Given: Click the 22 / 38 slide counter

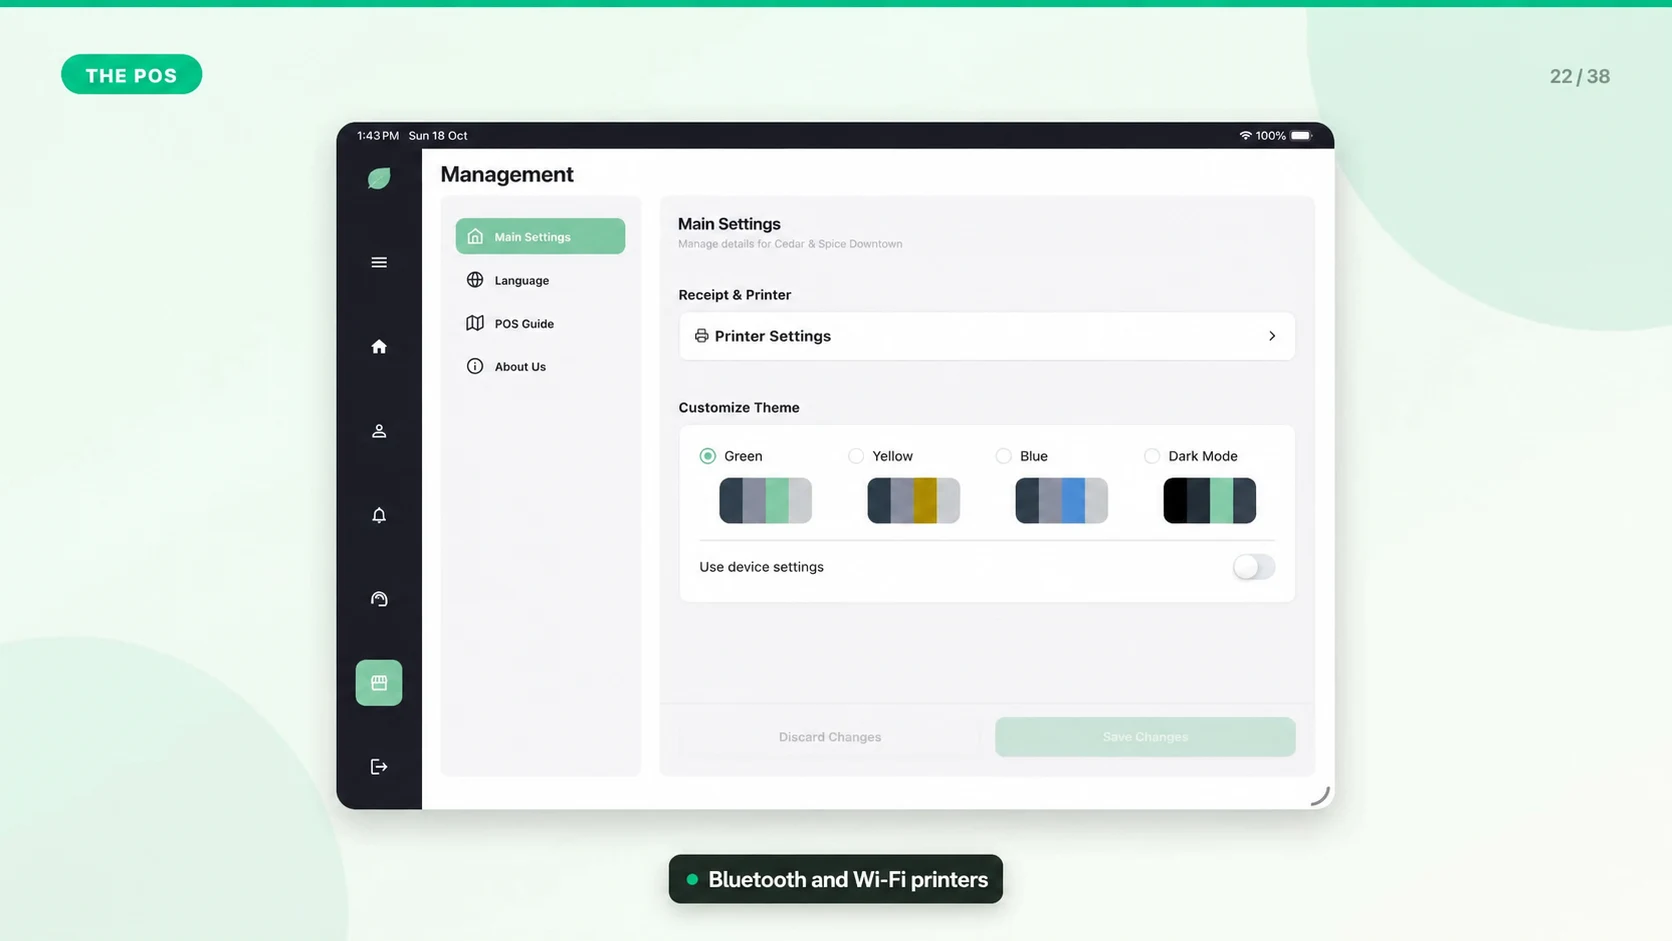Looking at the screenshot, I should pos(1580,76).
